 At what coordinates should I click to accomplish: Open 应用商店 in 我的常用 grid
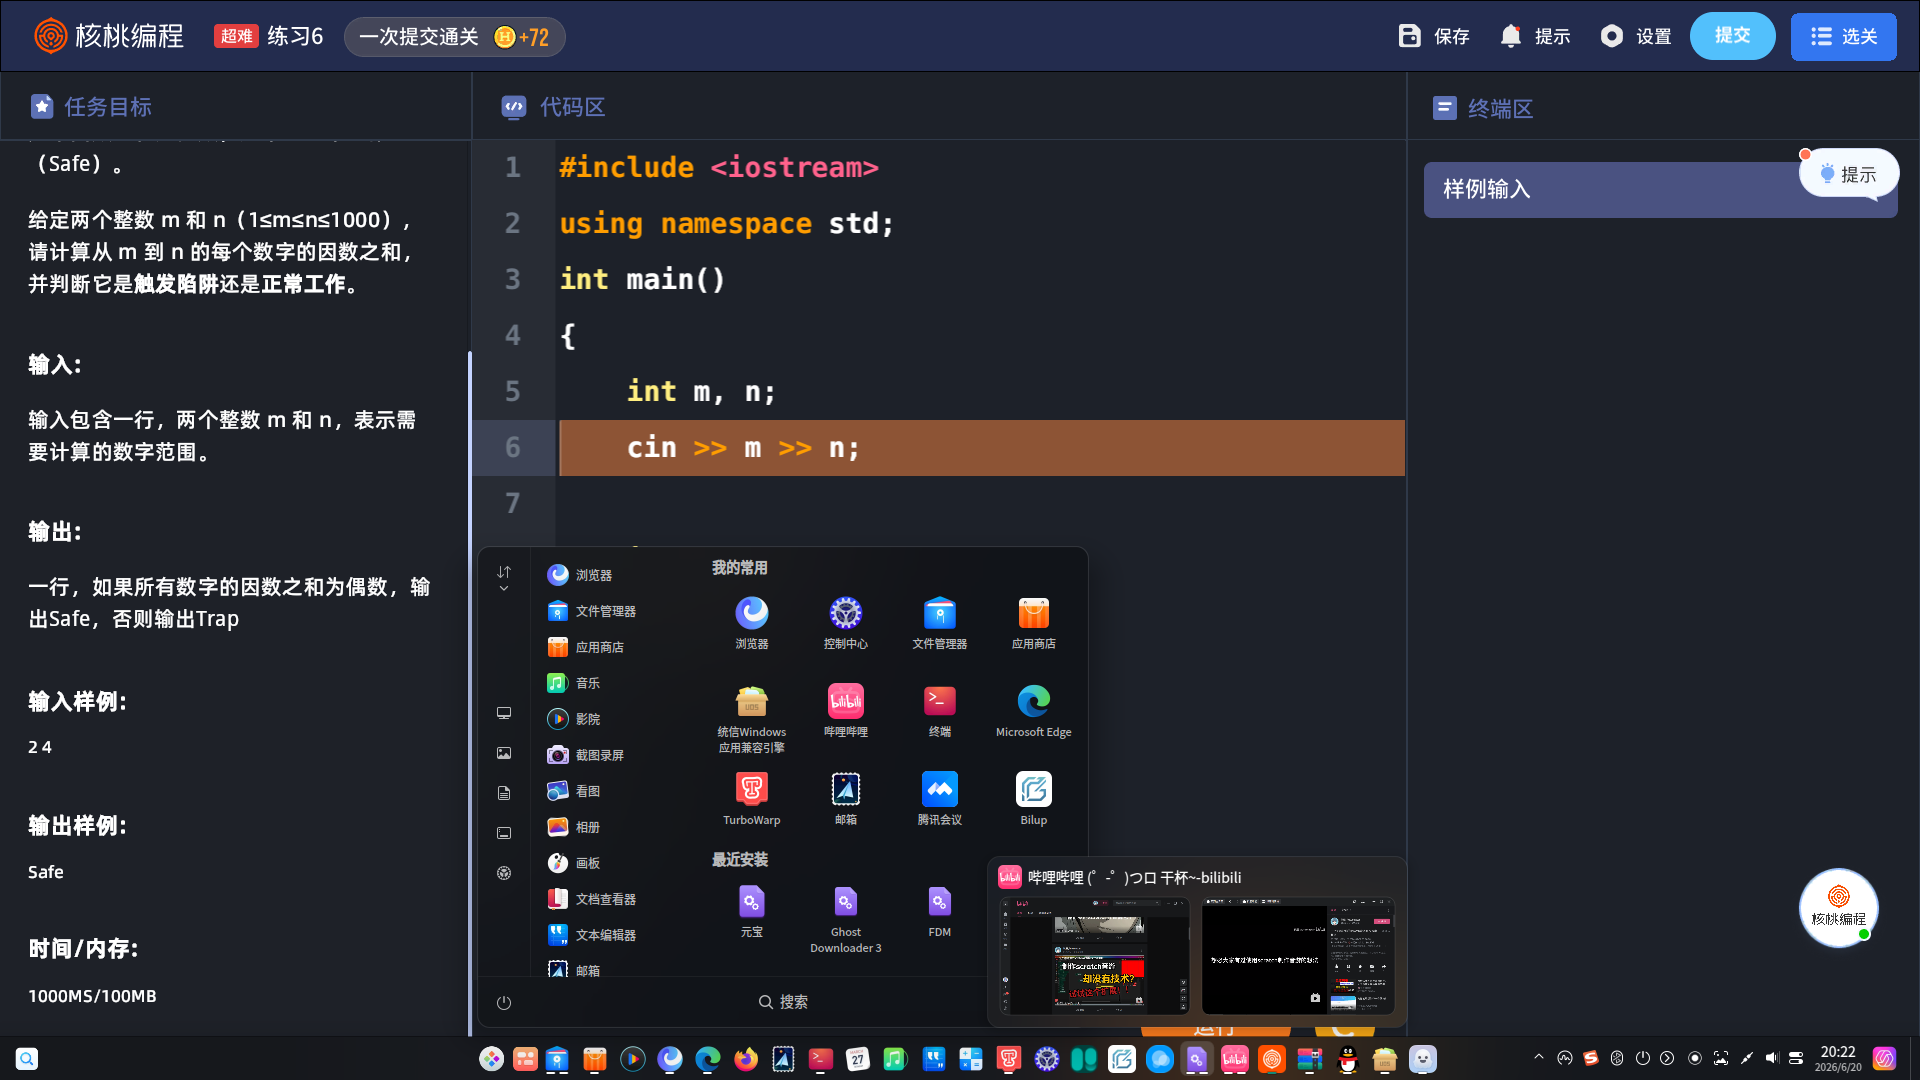(x=1033, y=623)
